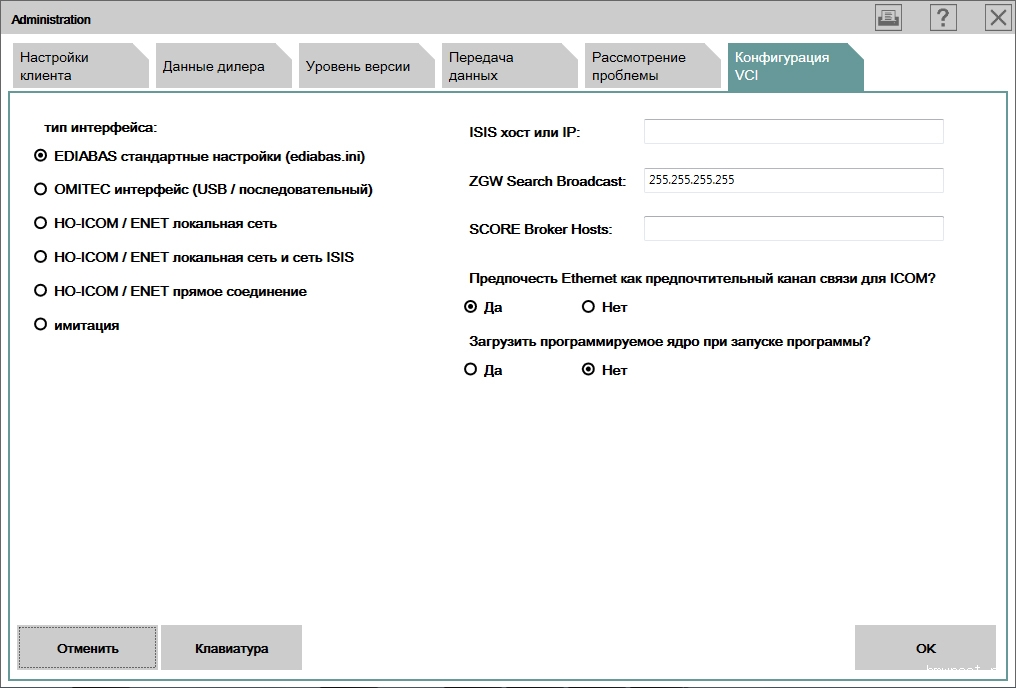The width and height of the screenshot is (1016, 688).
Task: Select HO-ICOM / ENET прямое соединение
Action: point(41,291)
